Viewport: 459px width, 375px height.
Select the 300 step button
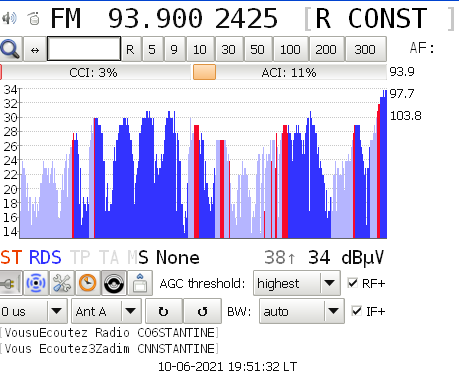[x=365, y=49]
